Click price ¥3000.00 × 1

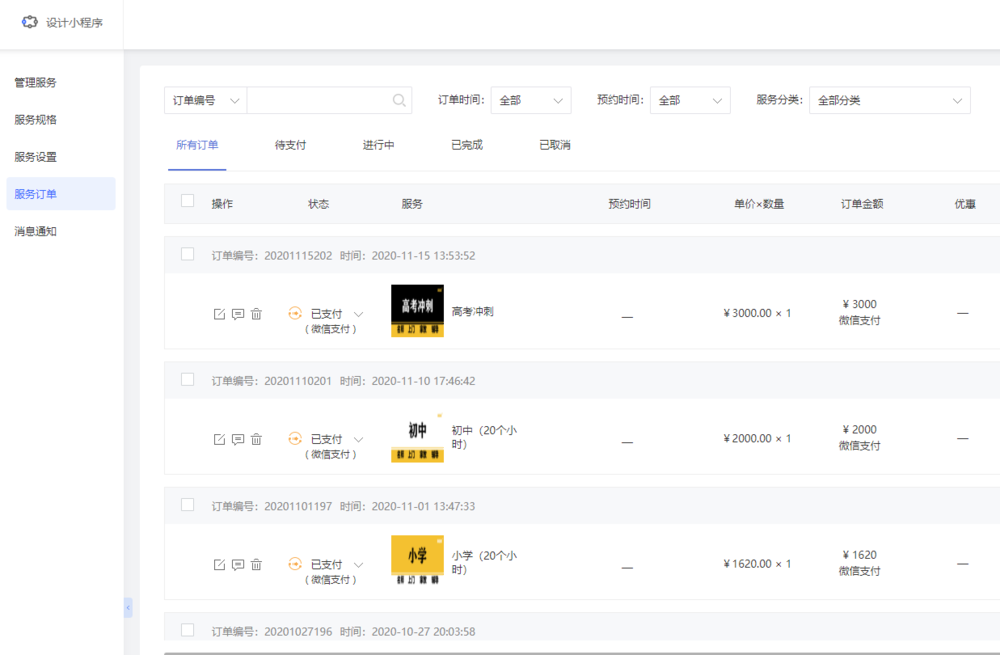point(757,313)
